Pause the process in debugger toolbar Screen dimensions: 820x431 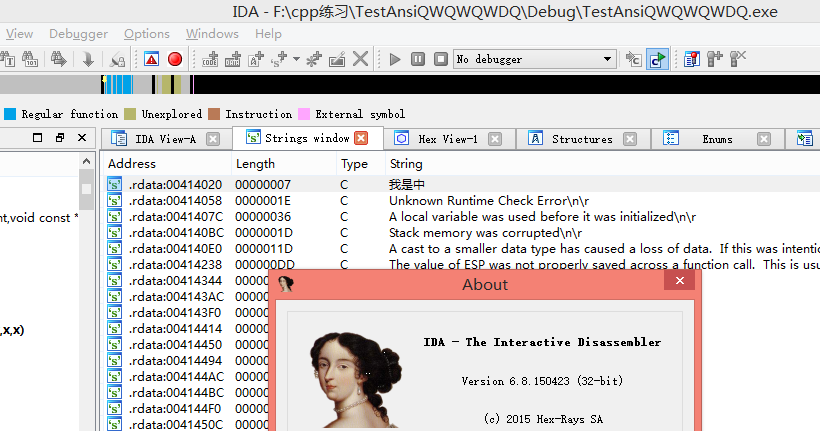tap(418, 59)
